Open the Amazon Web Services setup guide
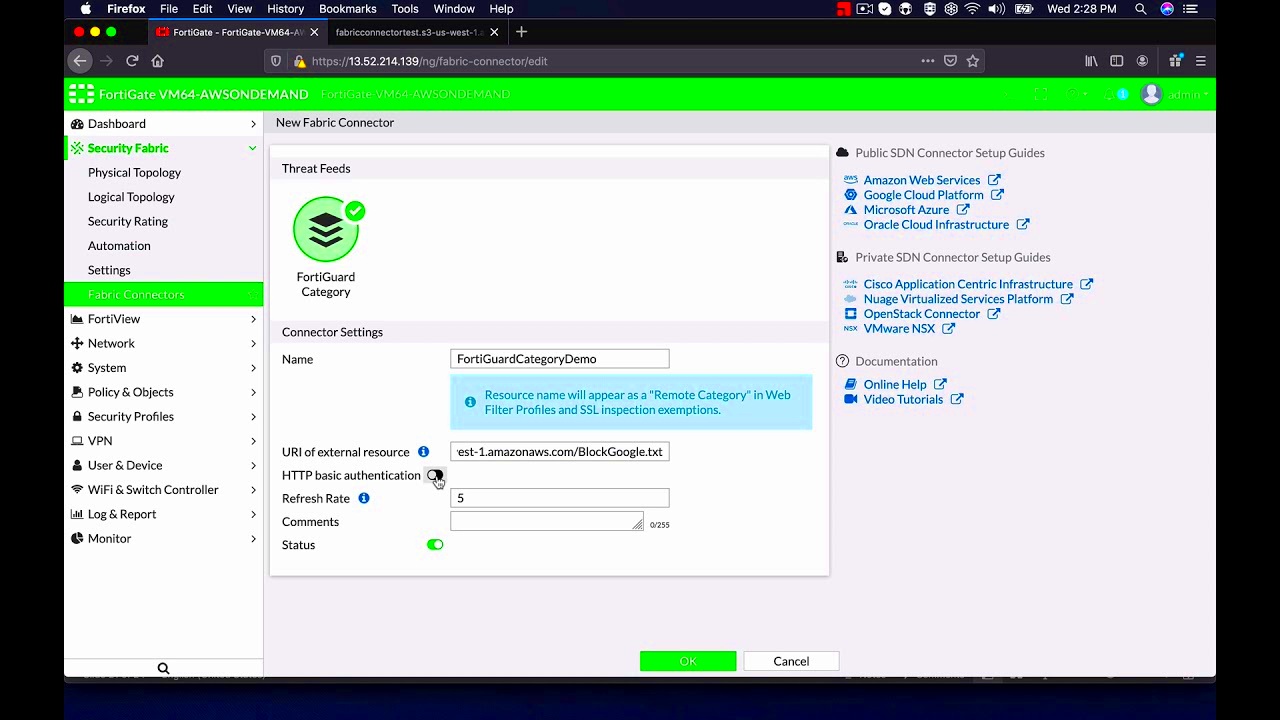The width and height of the screenshot is (1280, 720). pos(922,180)
